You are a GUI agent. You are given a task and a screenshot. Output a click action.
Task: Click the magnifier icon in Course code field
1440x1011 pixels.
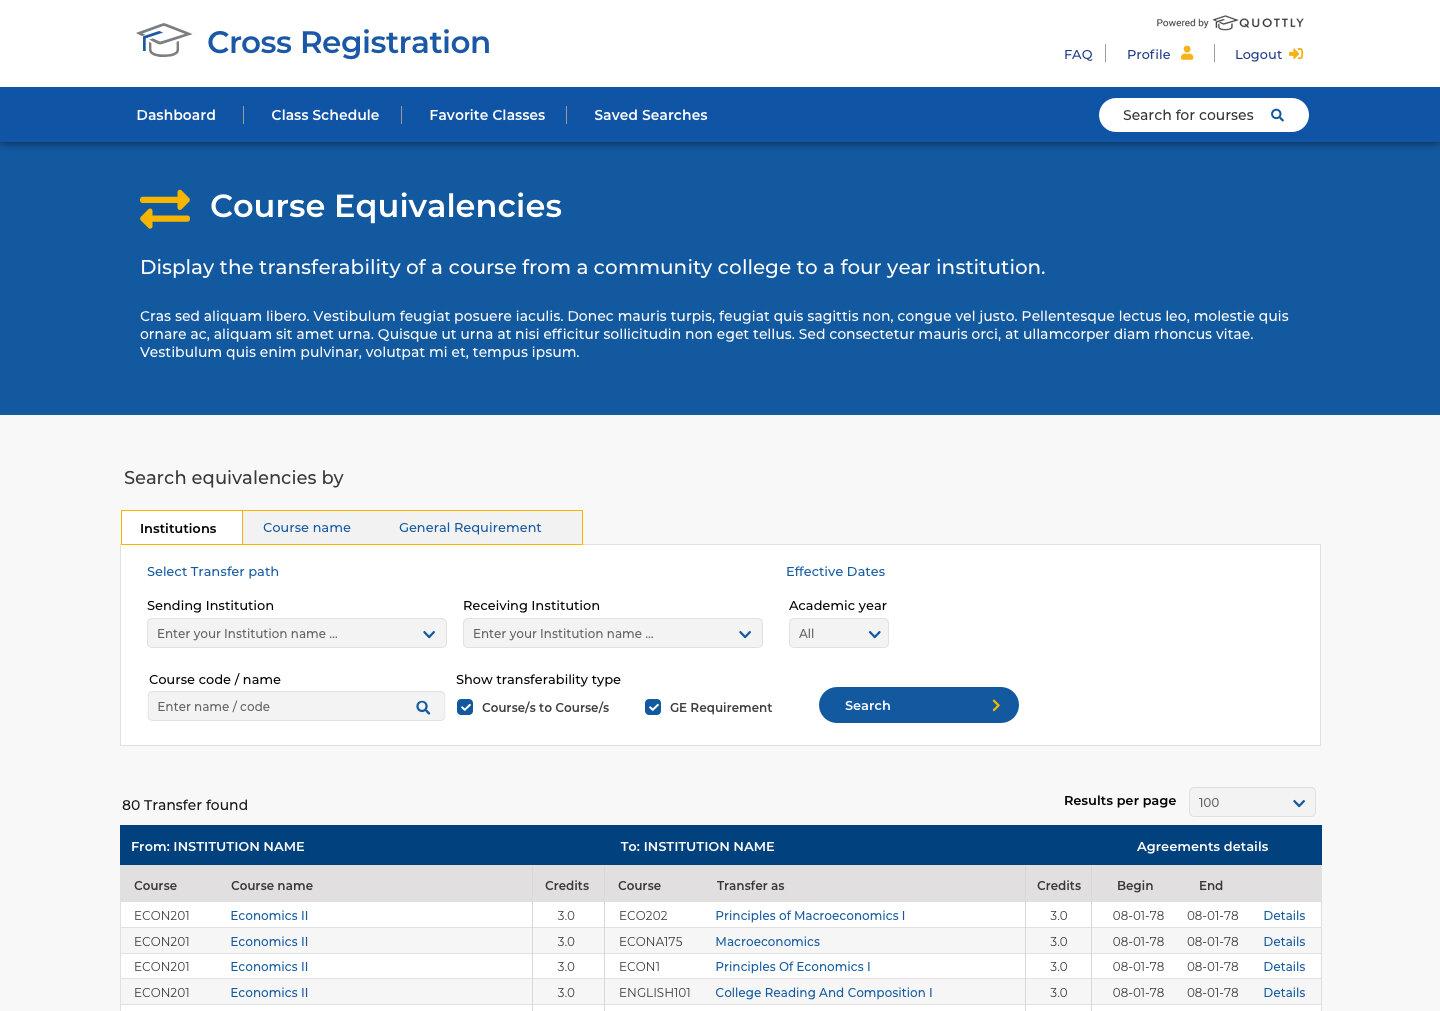pos(423,706)
